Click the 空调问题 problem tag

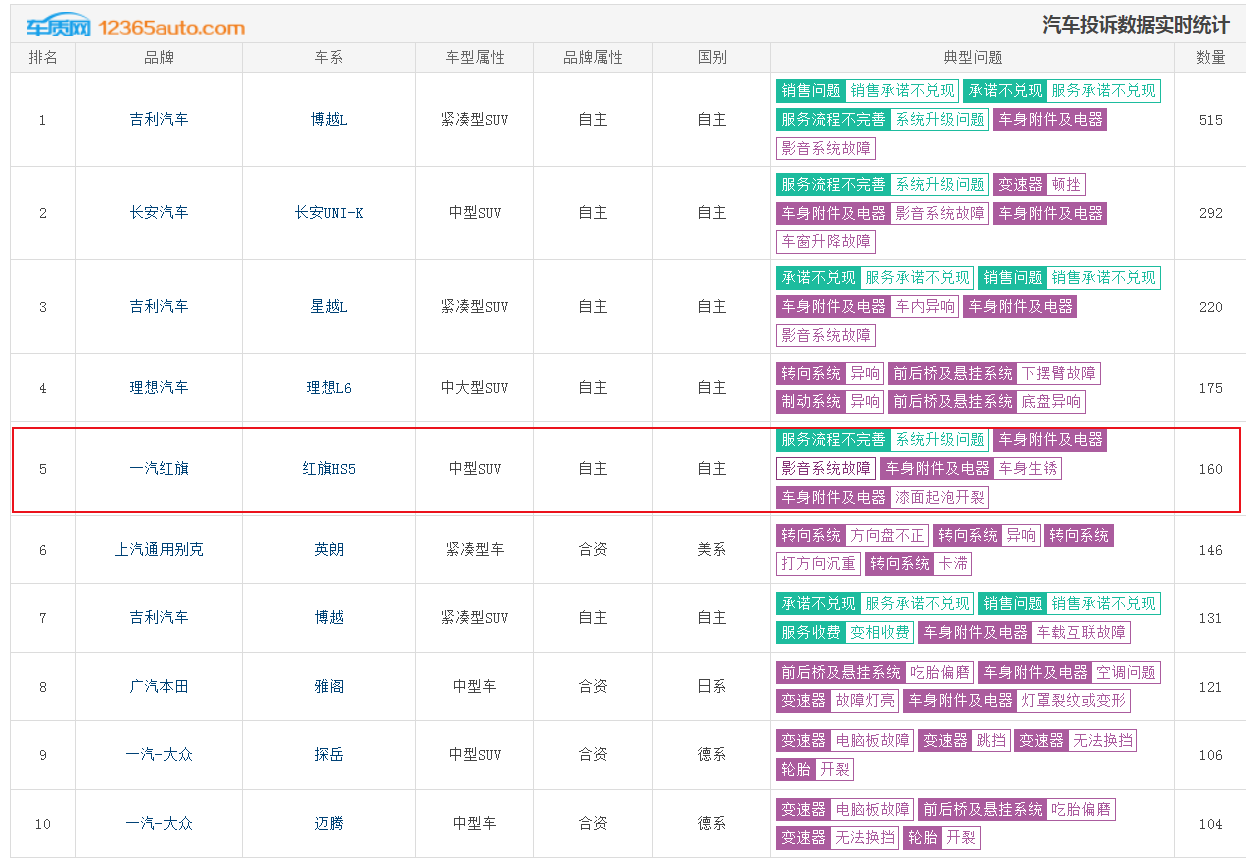click(x=1126, y=673)
